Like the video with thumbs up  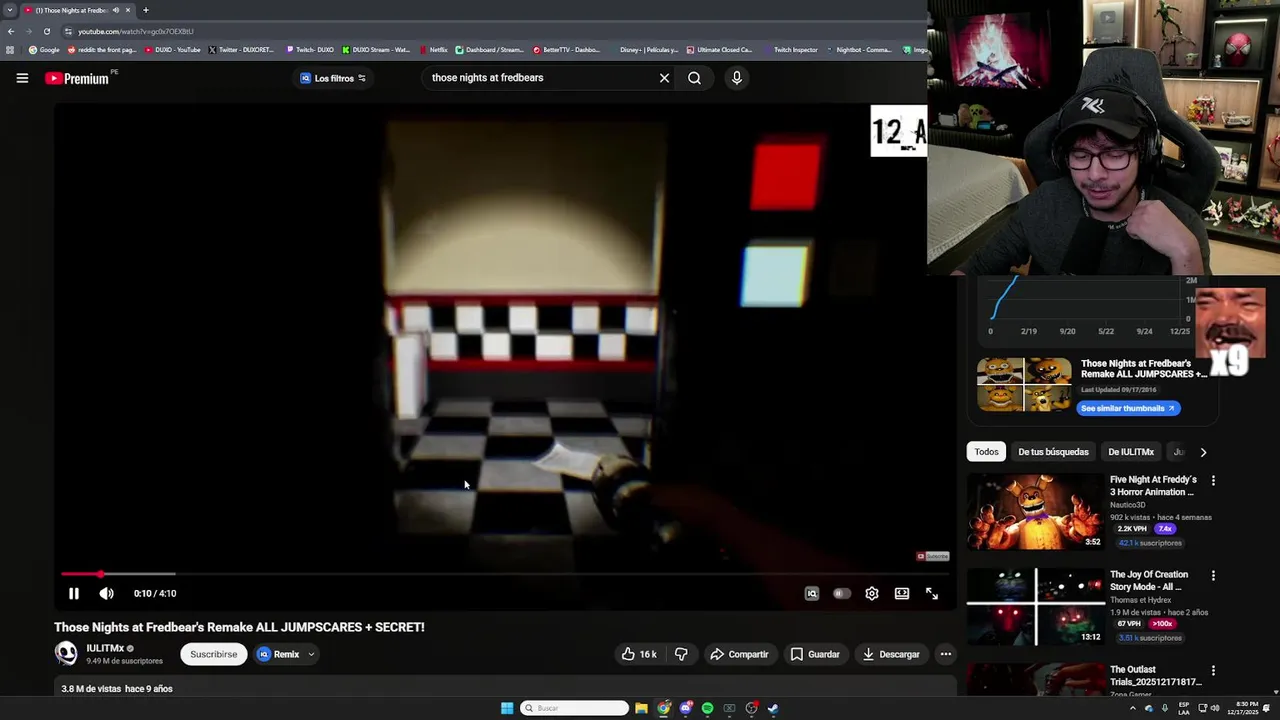tap(639, 654)
